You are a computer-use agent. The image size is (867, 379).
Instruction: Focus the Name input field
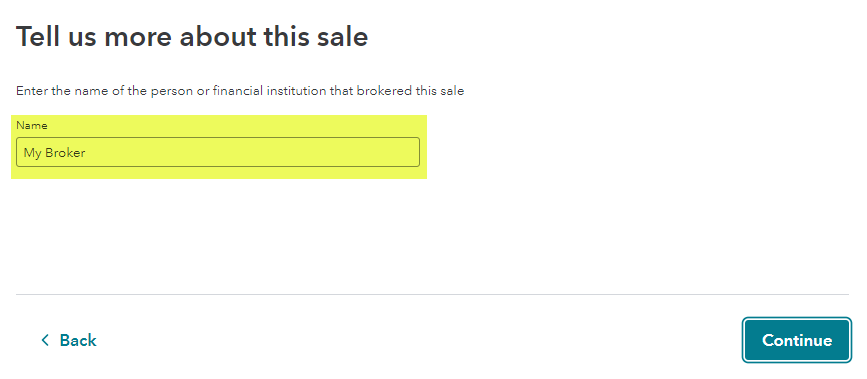[x=218, y=152]
